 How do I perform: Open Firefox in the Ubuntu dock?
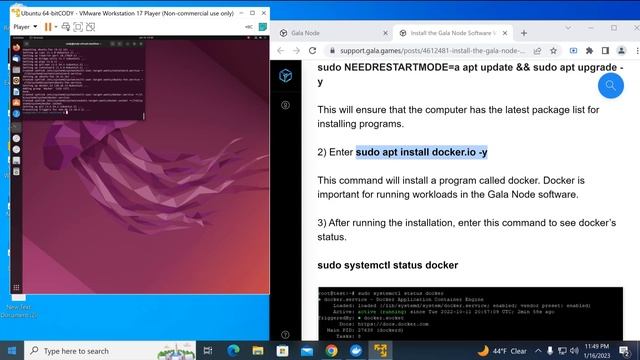pyautogui.click(x=16, y=47)
